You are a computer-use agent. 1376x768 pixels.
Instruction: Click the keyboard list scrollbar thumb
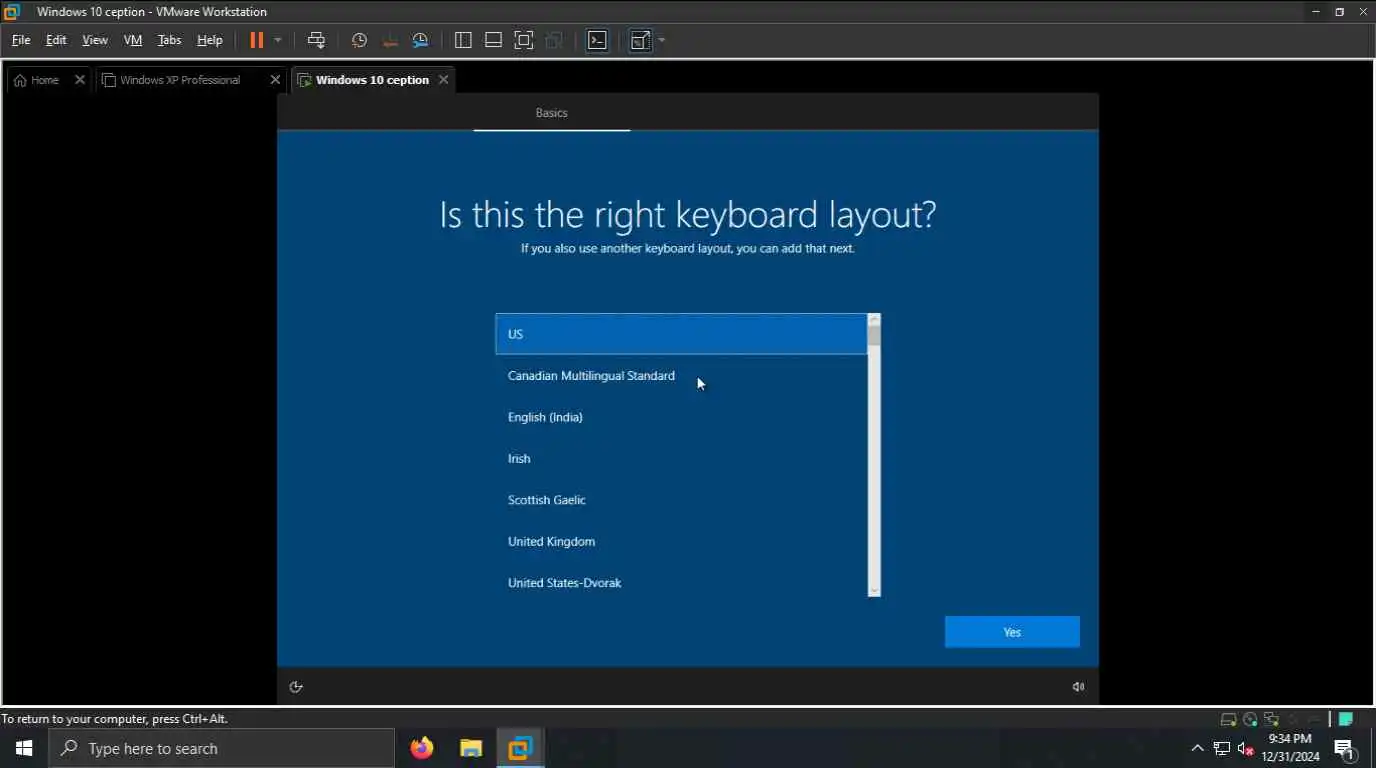874,335
